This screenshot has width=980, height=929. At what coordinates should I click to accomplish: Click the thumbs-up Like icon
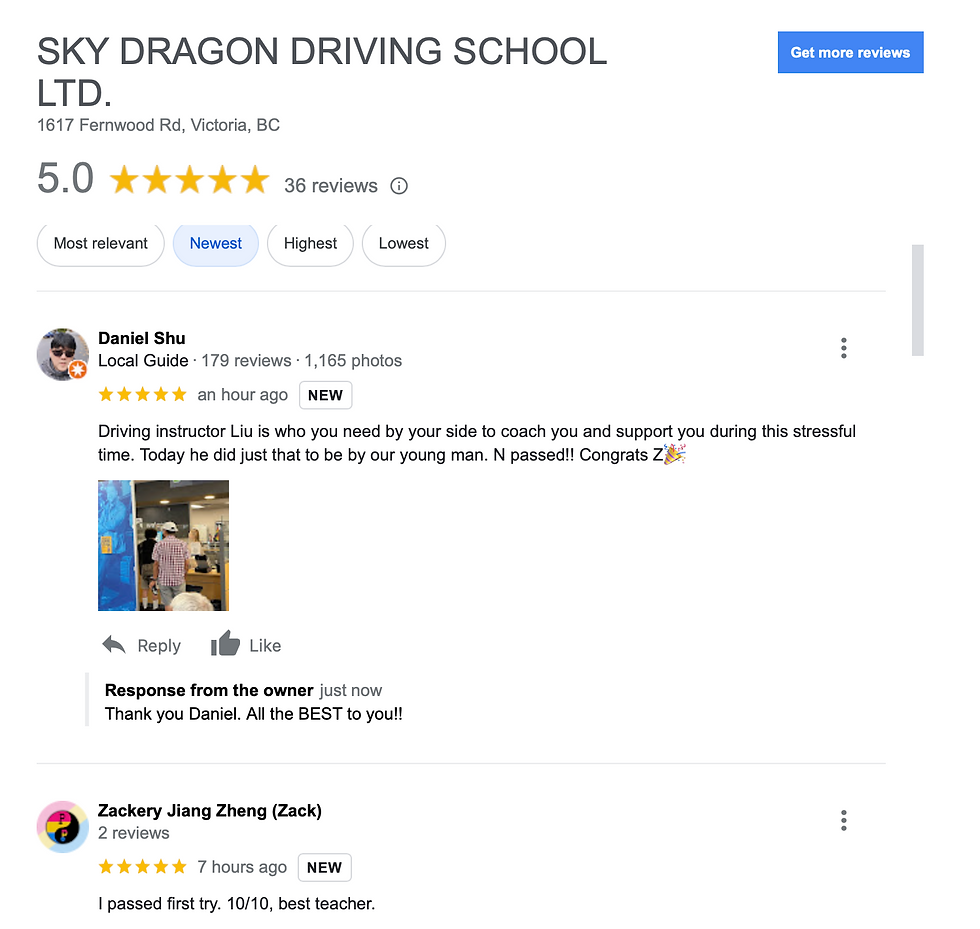(x=225, y=643)
